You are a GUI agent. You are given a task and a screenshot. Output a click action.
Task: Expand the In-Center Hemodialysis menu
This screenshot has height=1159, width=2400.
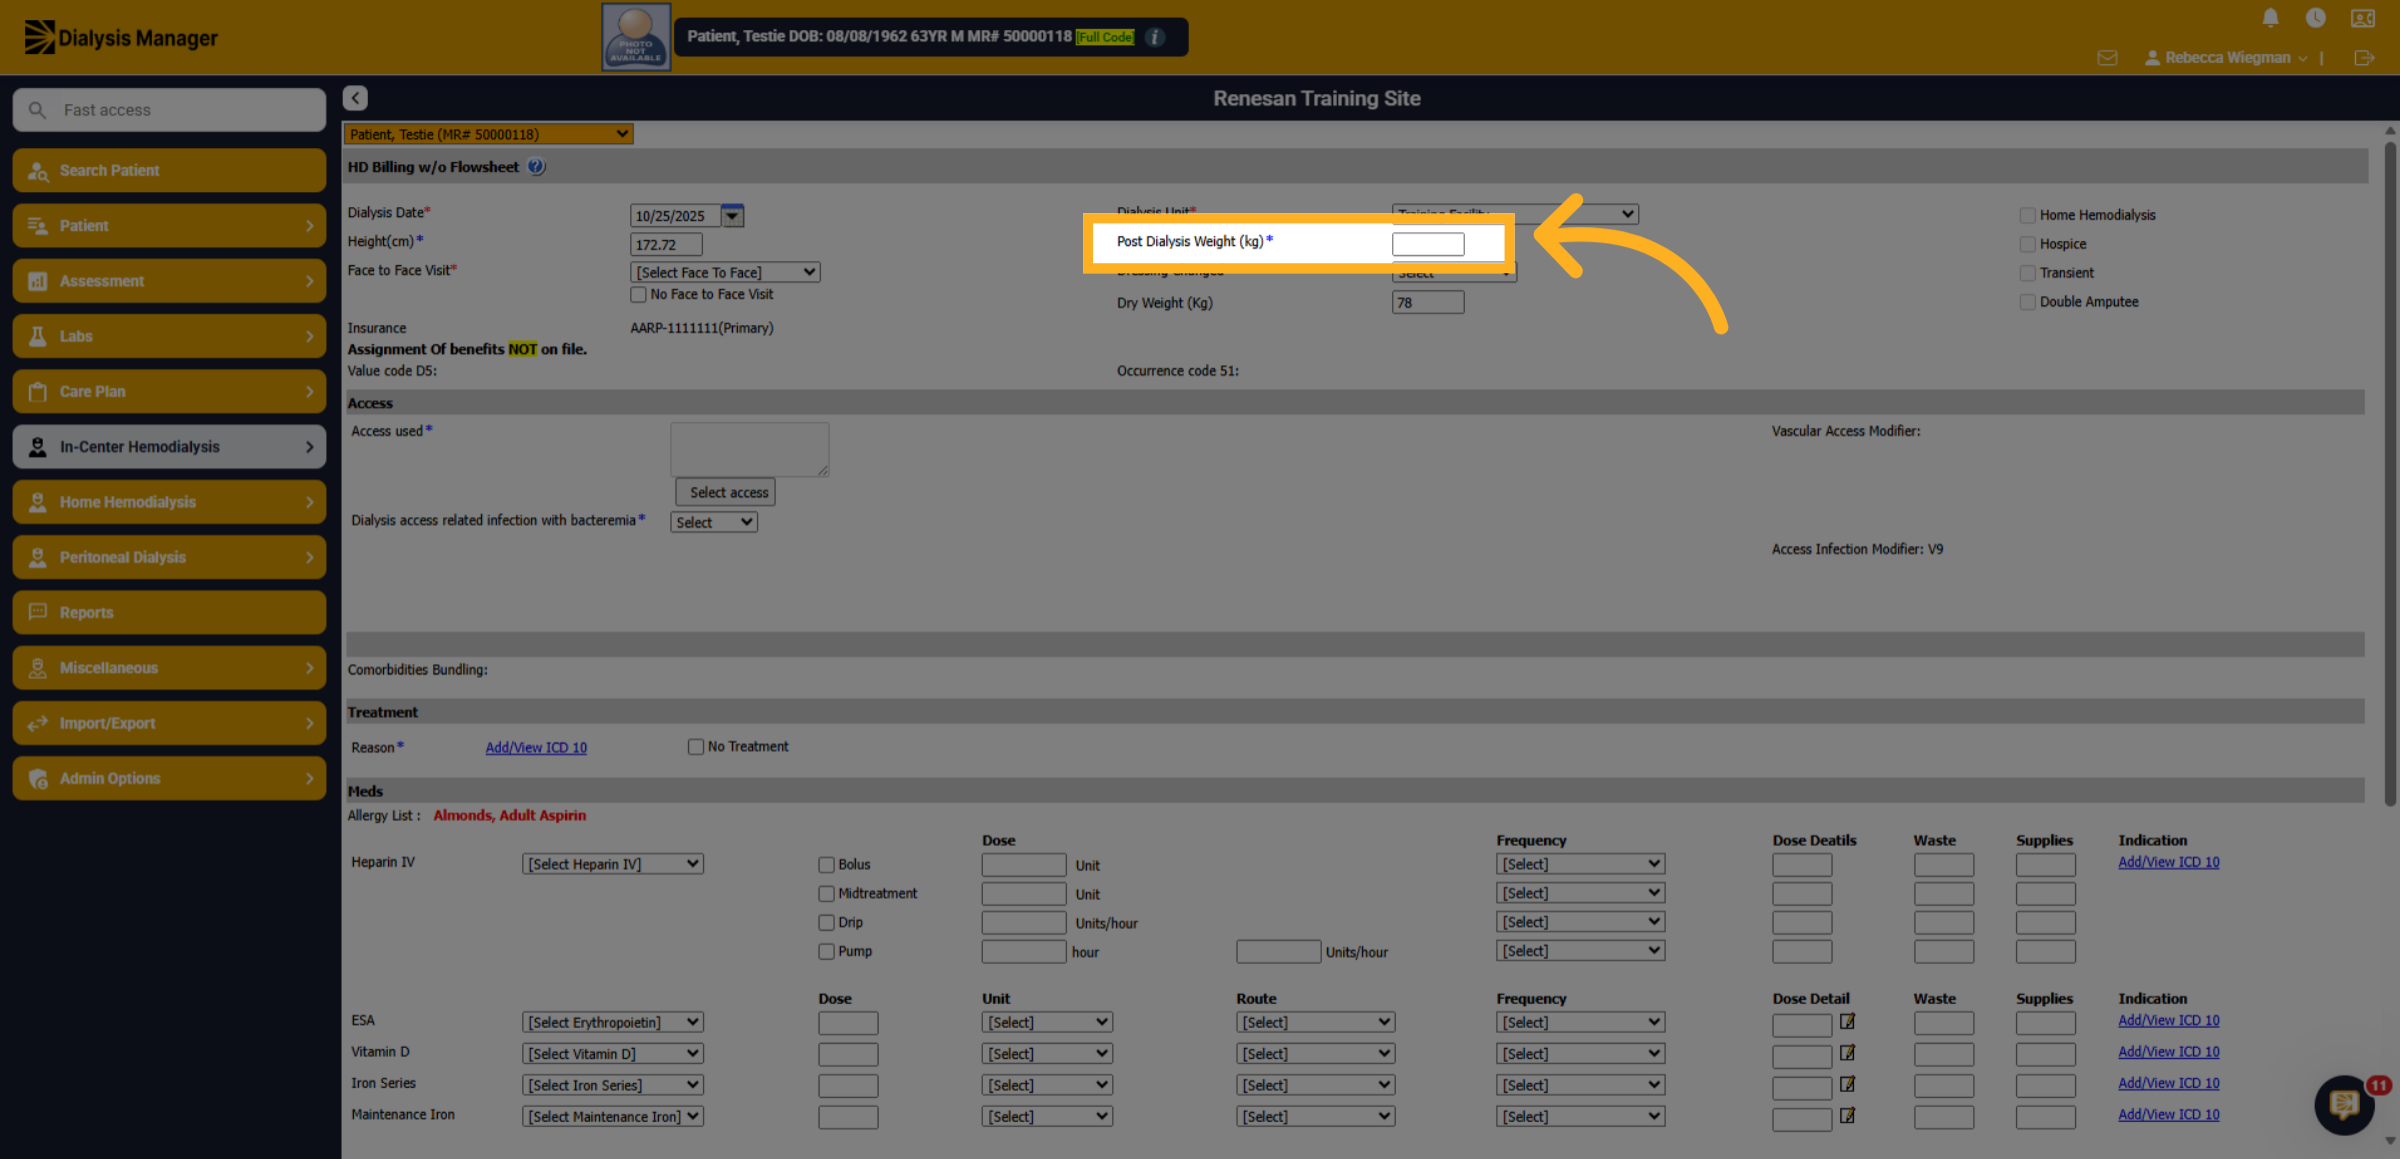point(169,447)
